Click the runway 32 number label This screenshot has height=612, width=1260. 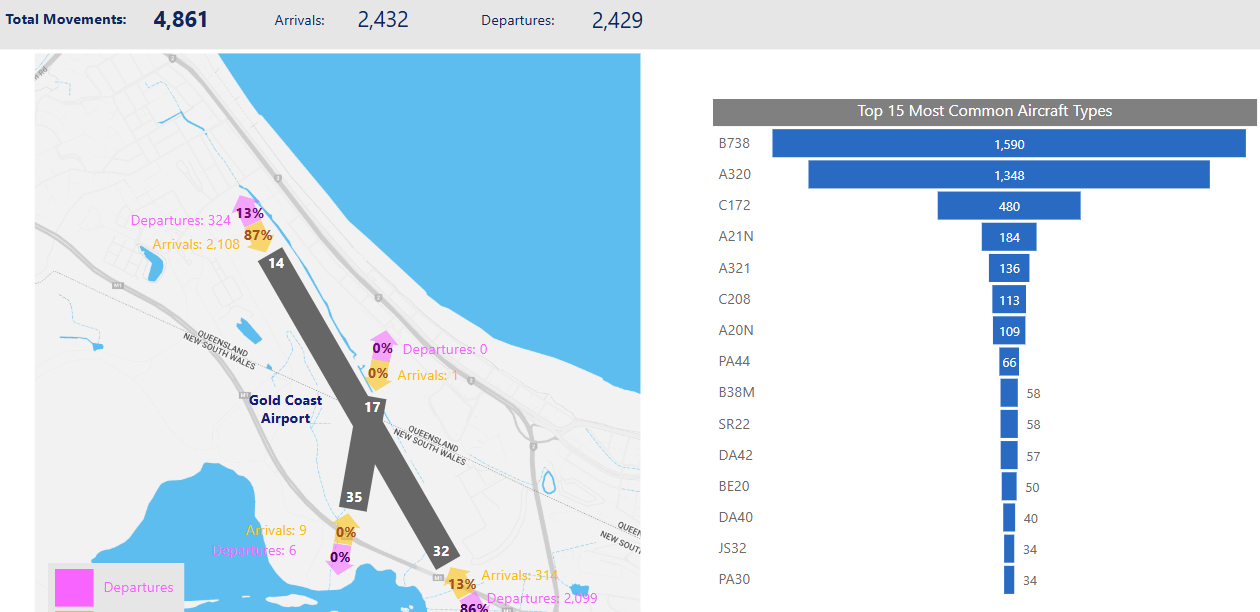(441, 551)
